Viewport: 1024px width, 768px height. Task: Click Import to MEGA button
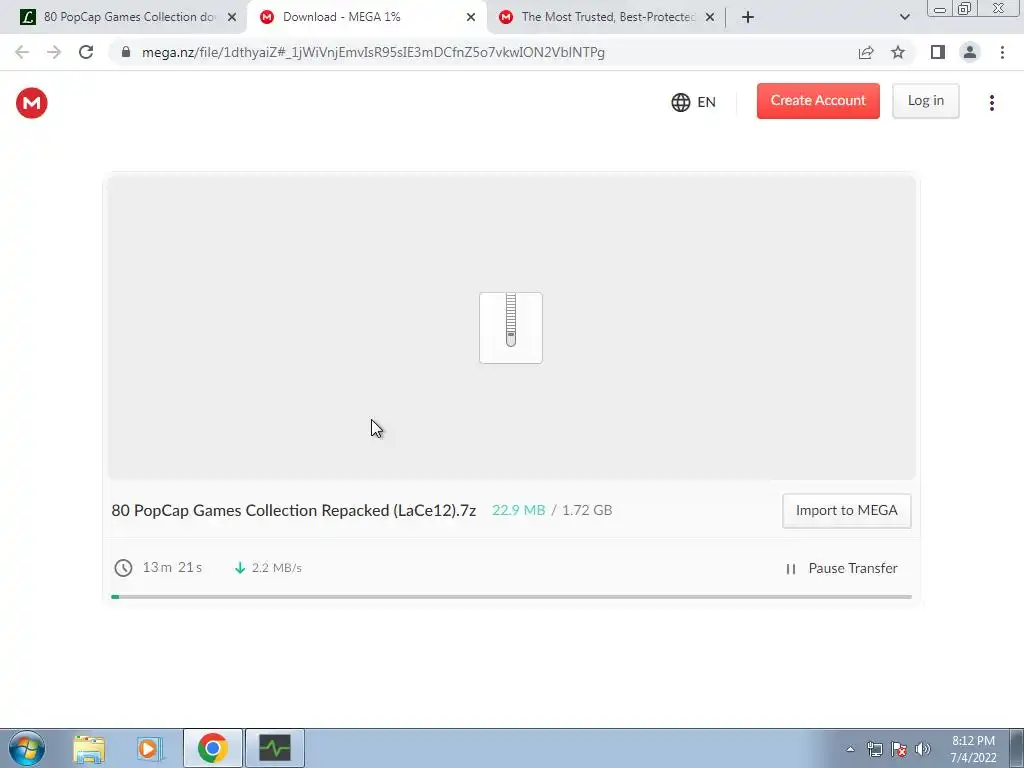[x=846, y=511]
